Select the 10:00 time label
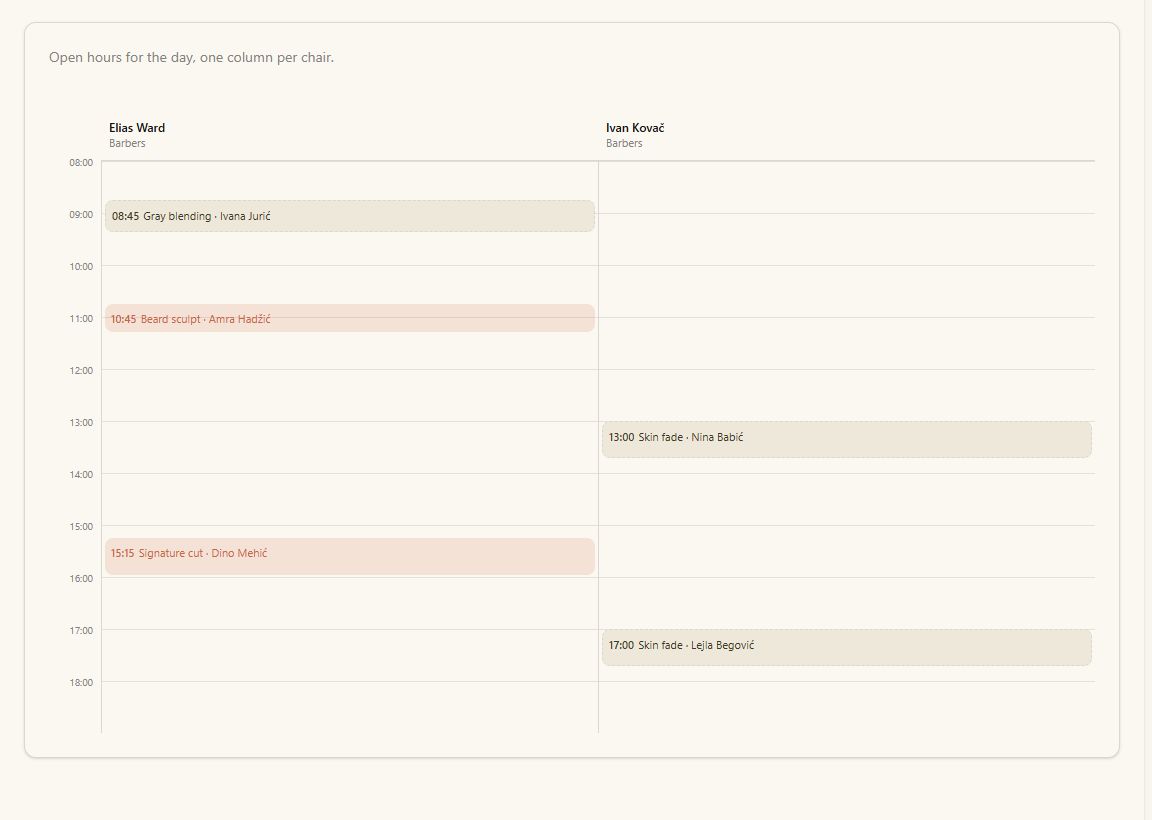Image resolution: width=1152 pixels, height=820 pixels. [x=82, y=267]
